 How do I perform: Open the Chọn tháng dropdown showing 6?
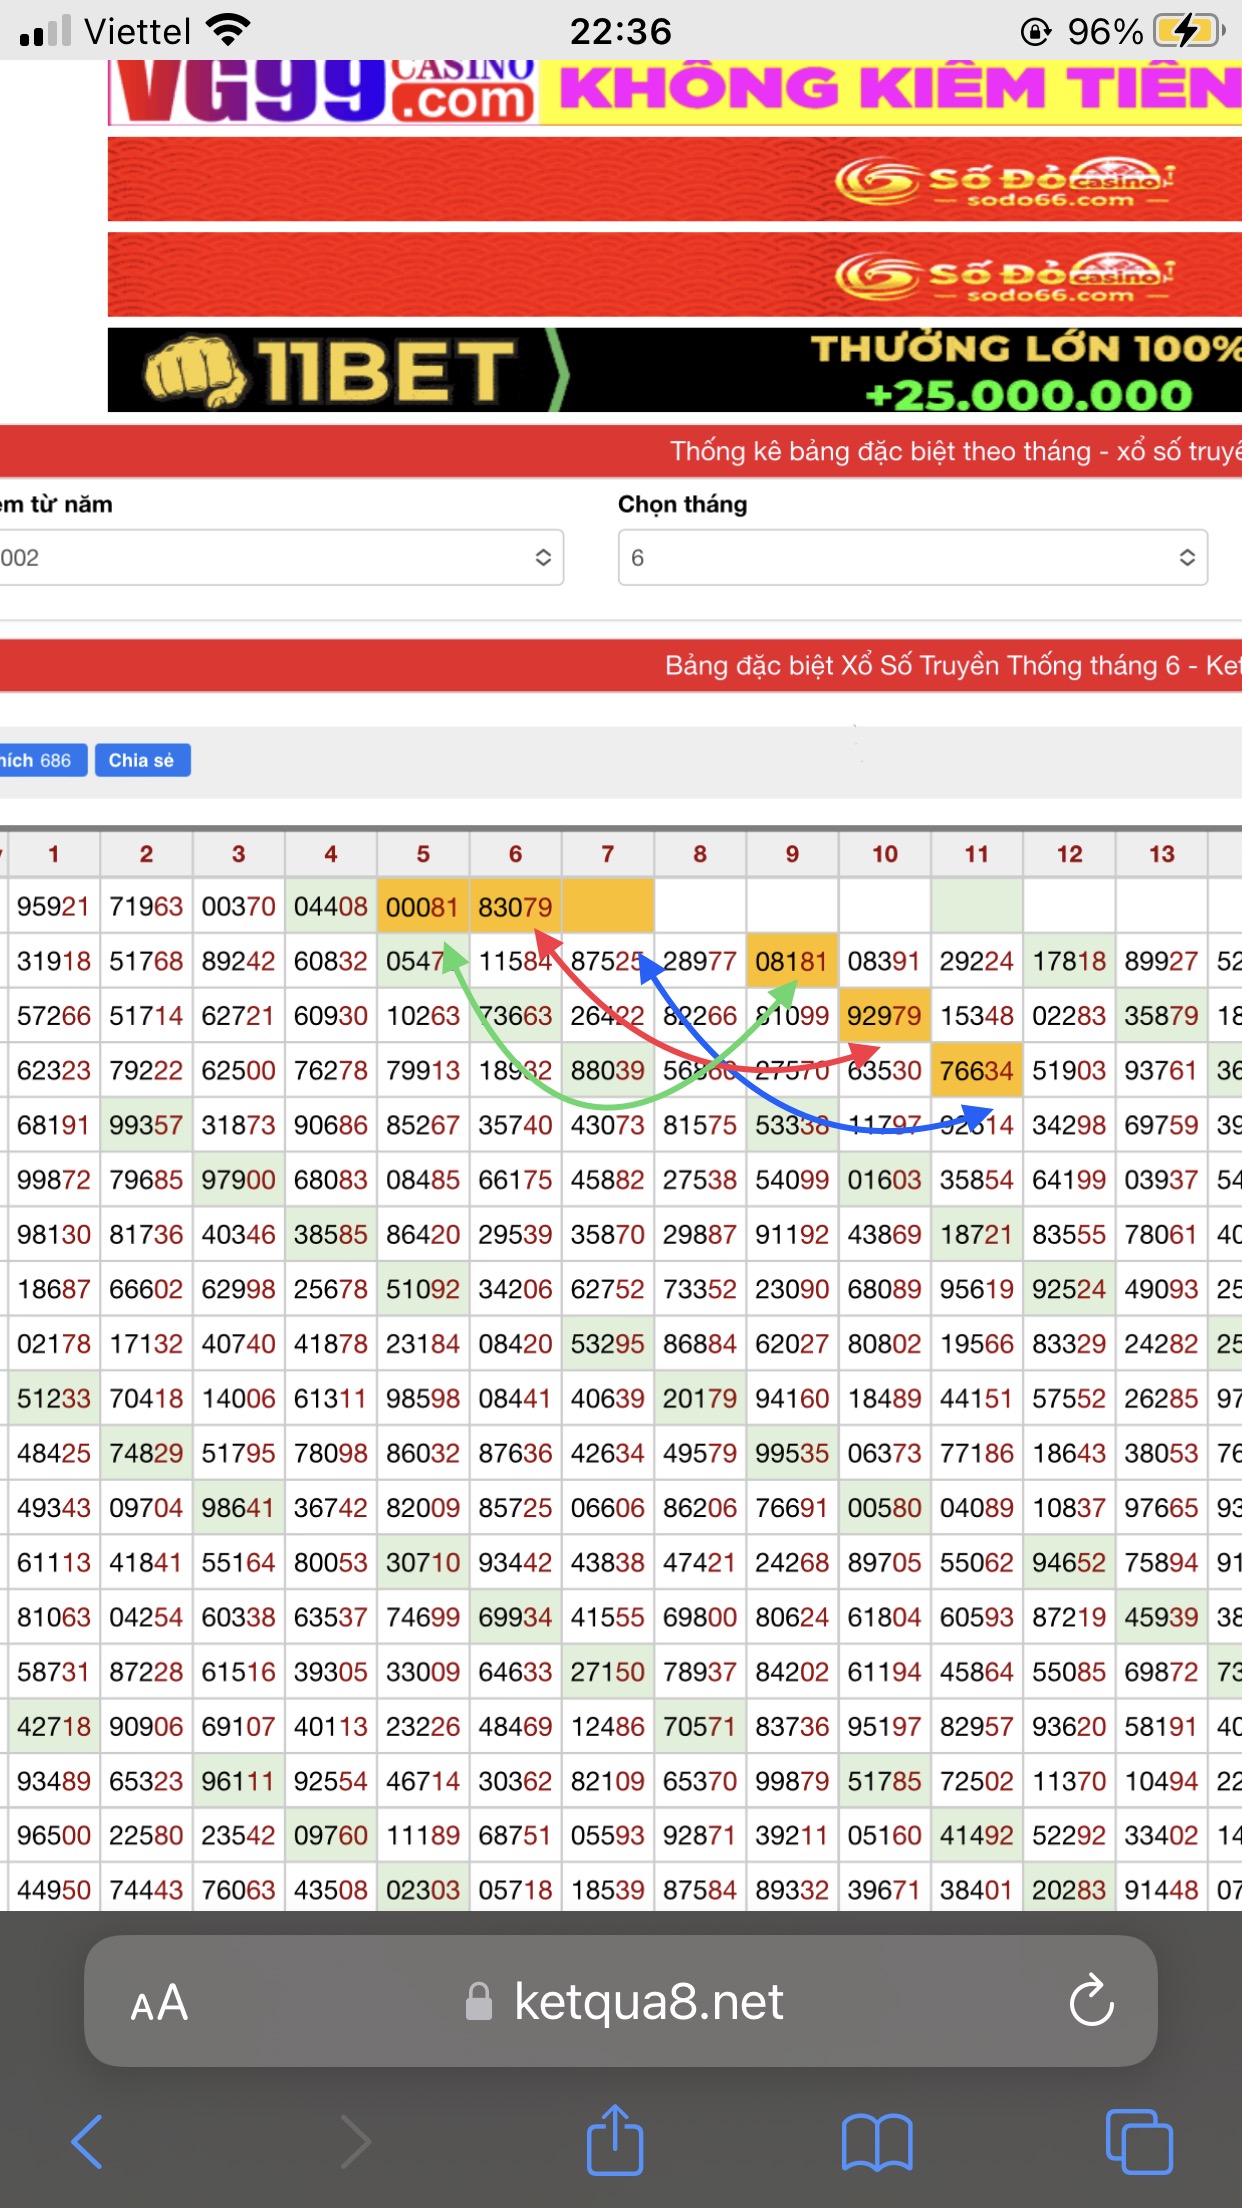tap(912, 557)
